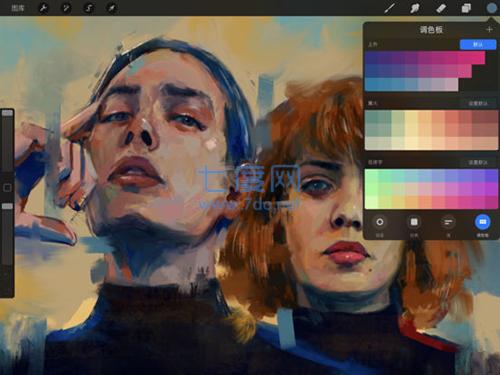Pick the magenta bottom-right swatch of the bottom palette
This screenshot has width=500, height=375.
click(x=492, y=202)
